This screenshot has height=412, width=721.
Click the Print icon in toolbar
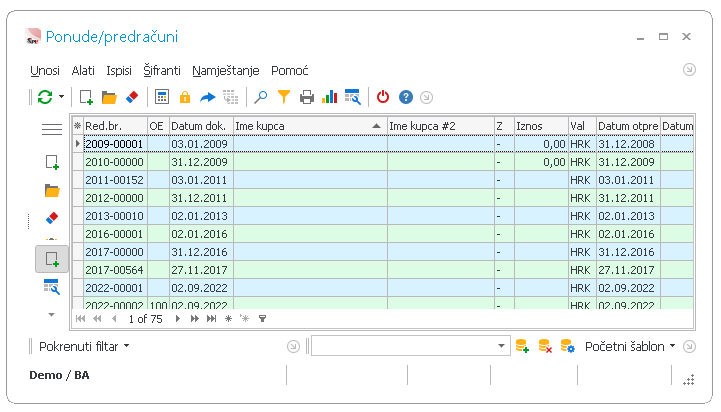coord(307,97)
